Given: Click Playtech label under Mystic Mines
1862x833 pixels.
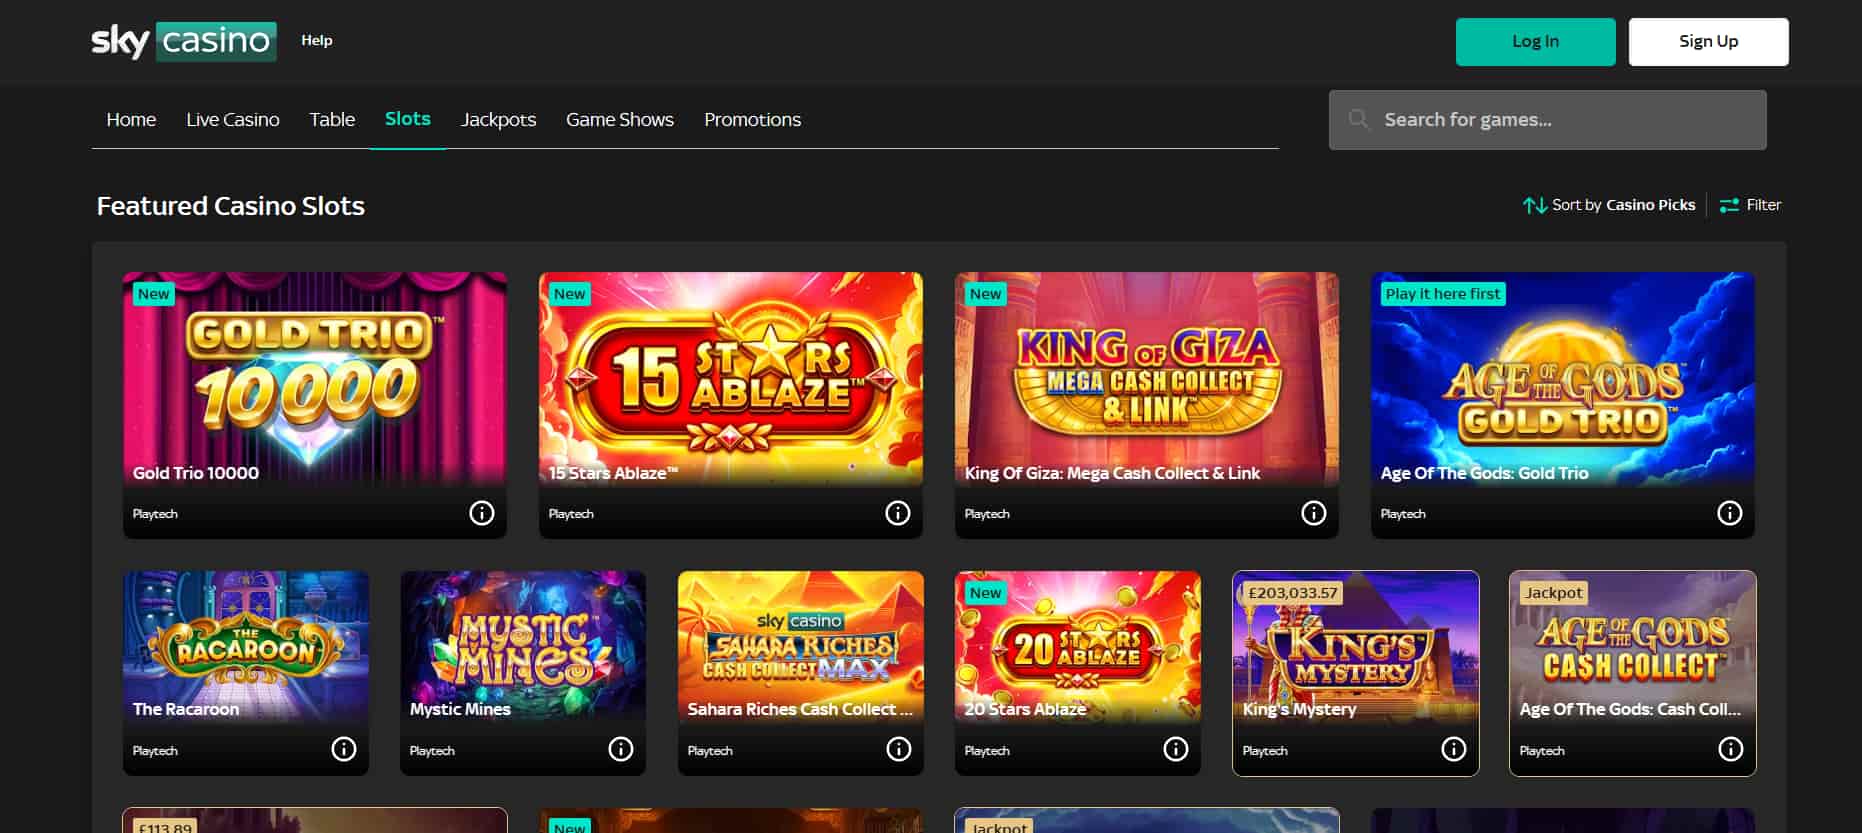Looking at the screenshot, I should tap(432, 751).
